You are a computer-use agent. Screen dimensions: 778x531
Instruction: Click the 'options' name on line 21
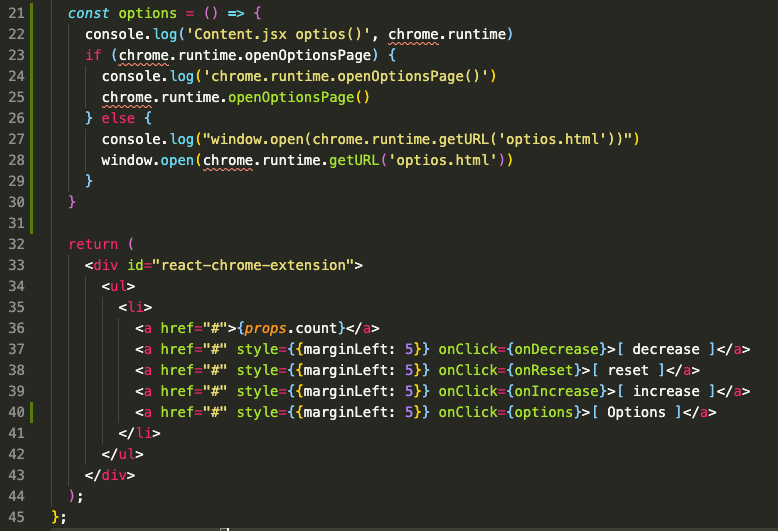(x=147, y=13)
